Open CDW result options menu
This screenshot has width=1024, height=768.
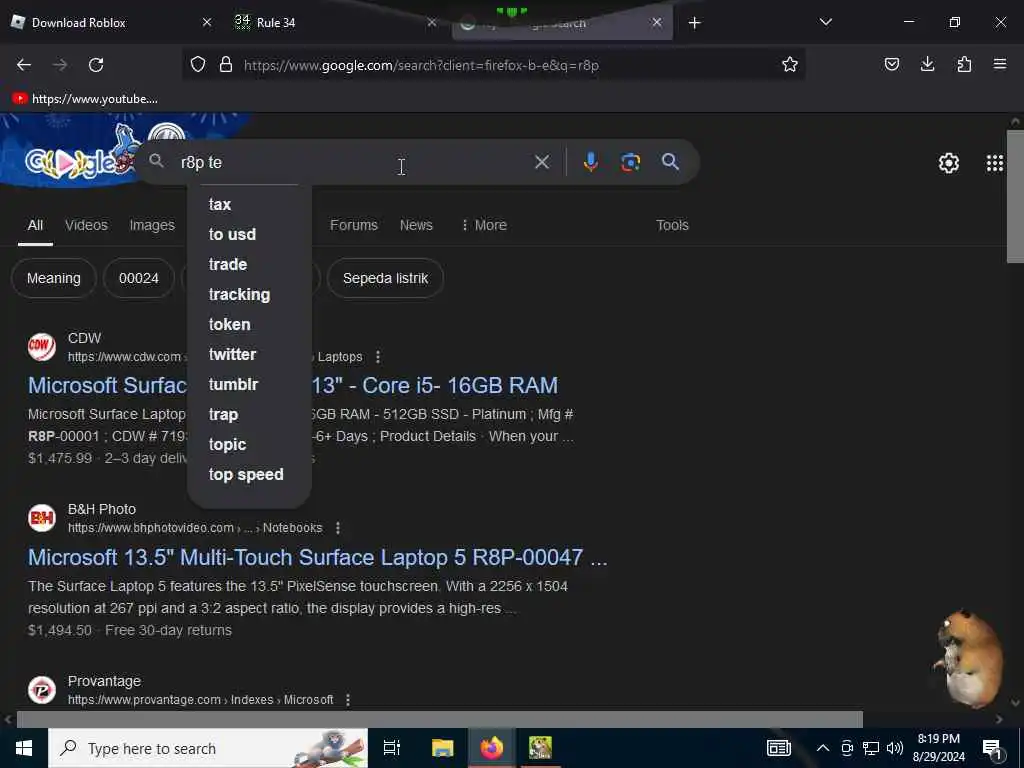(x=377, y=357)
